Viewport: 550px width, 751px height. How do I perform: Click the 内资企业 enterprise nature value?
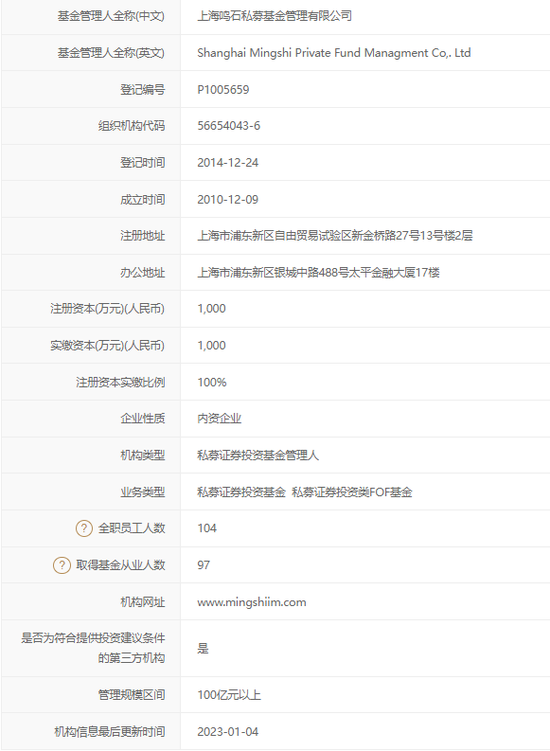[x=219, y=419]
